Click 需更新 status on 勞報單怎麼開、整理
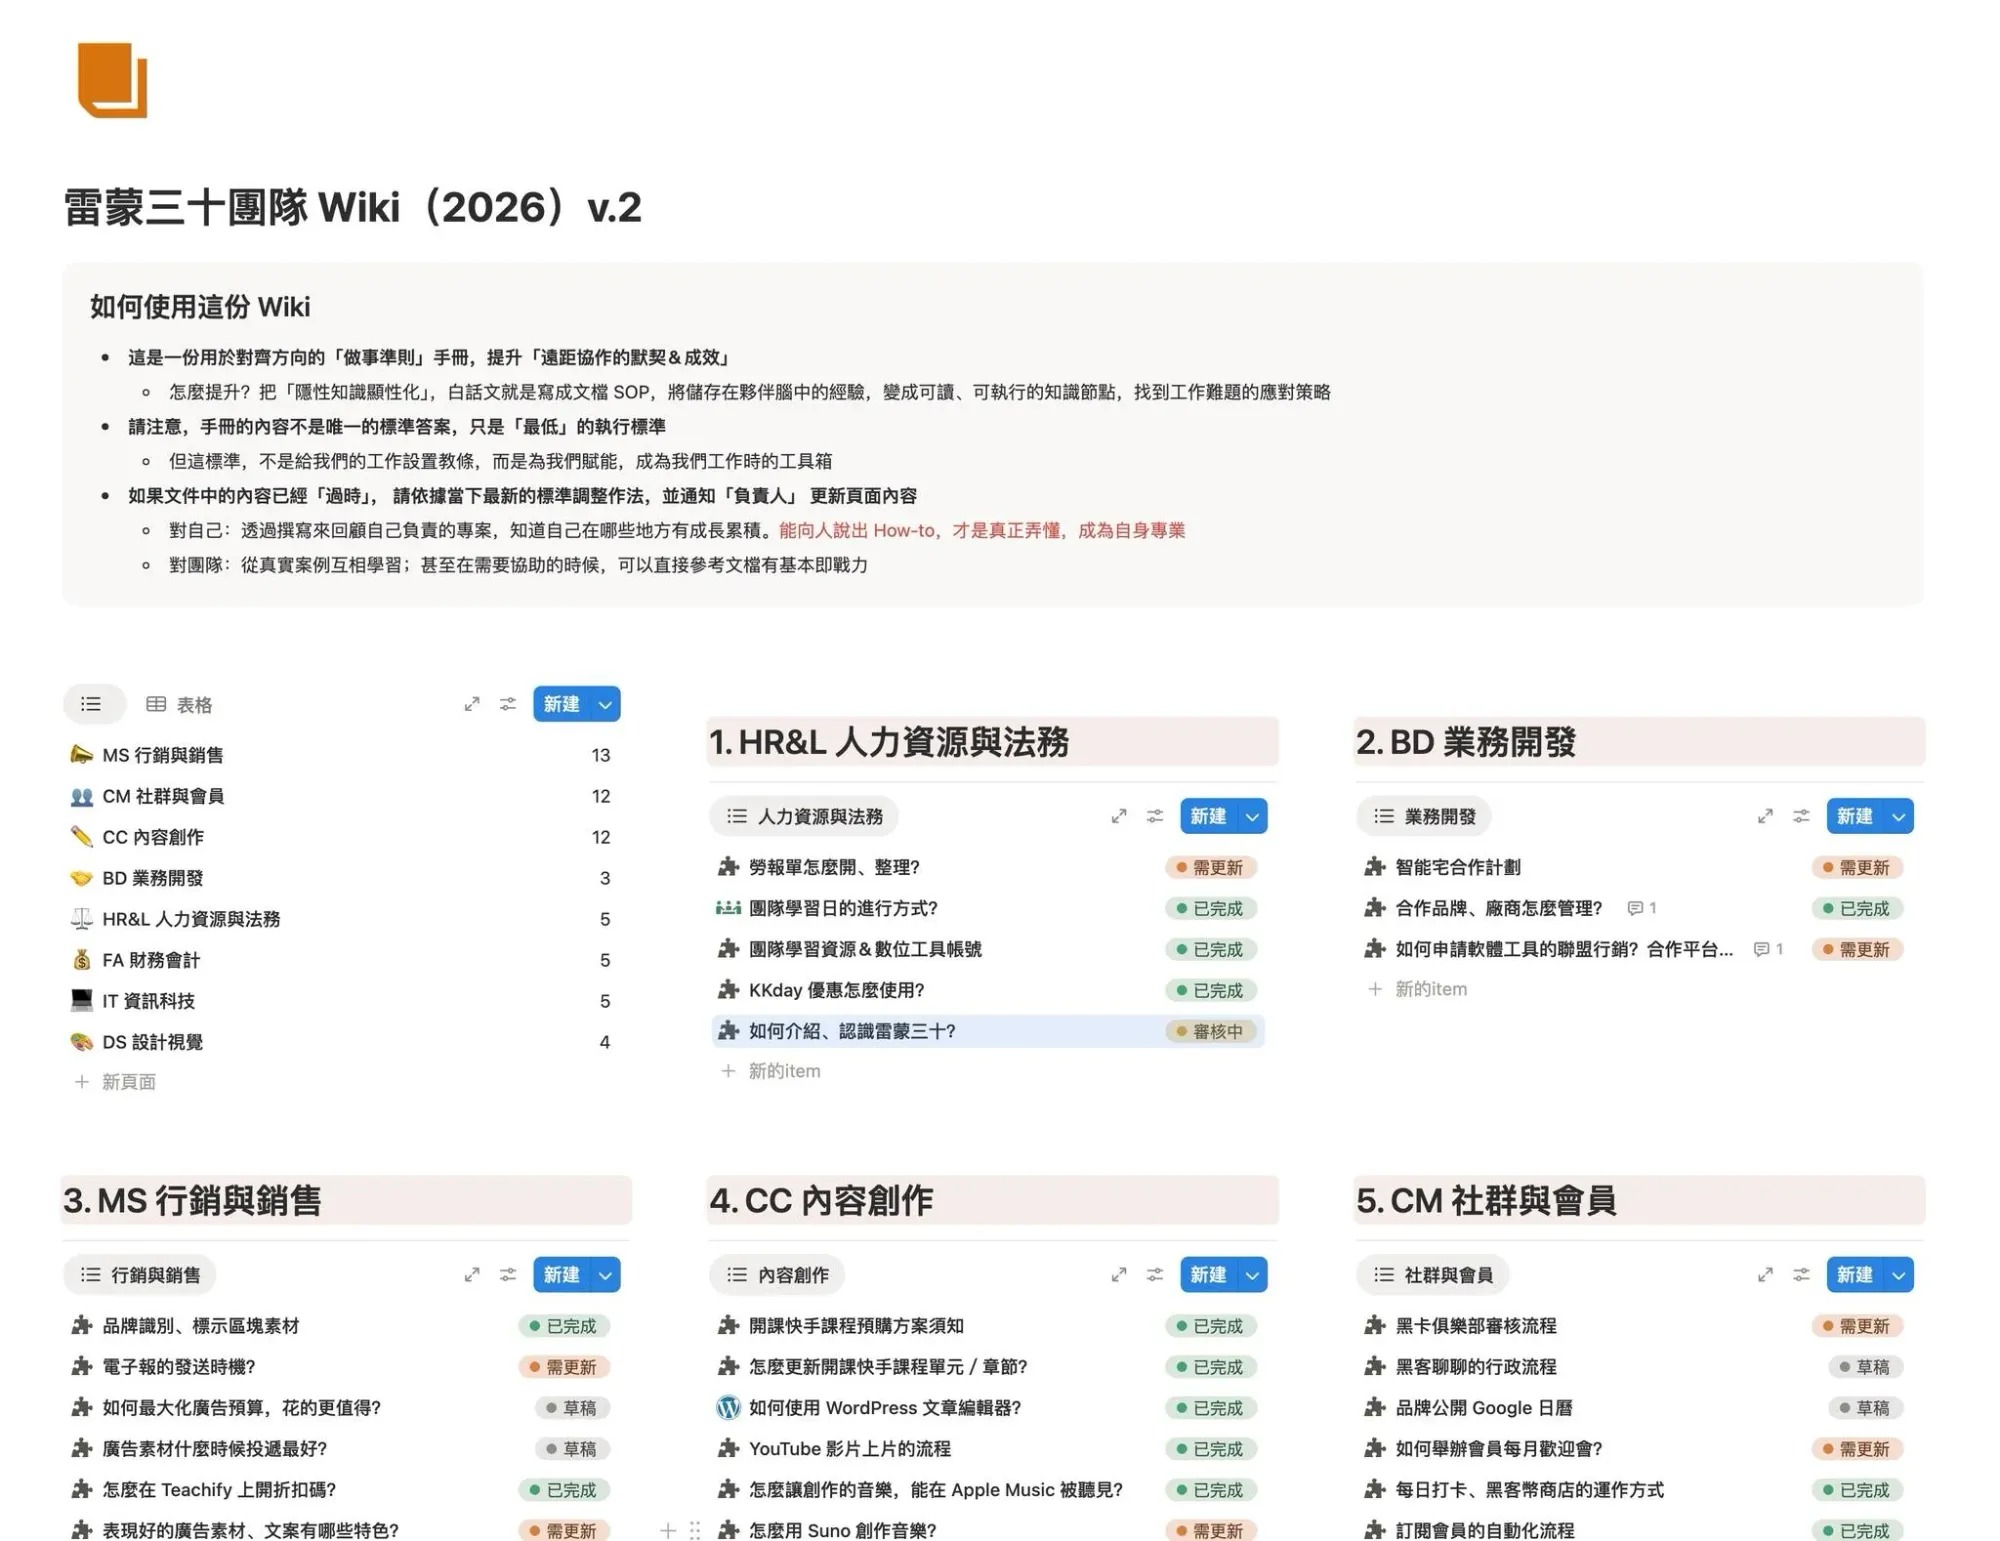Screen dimensions: 2000x1541 tap(1210, 867)
